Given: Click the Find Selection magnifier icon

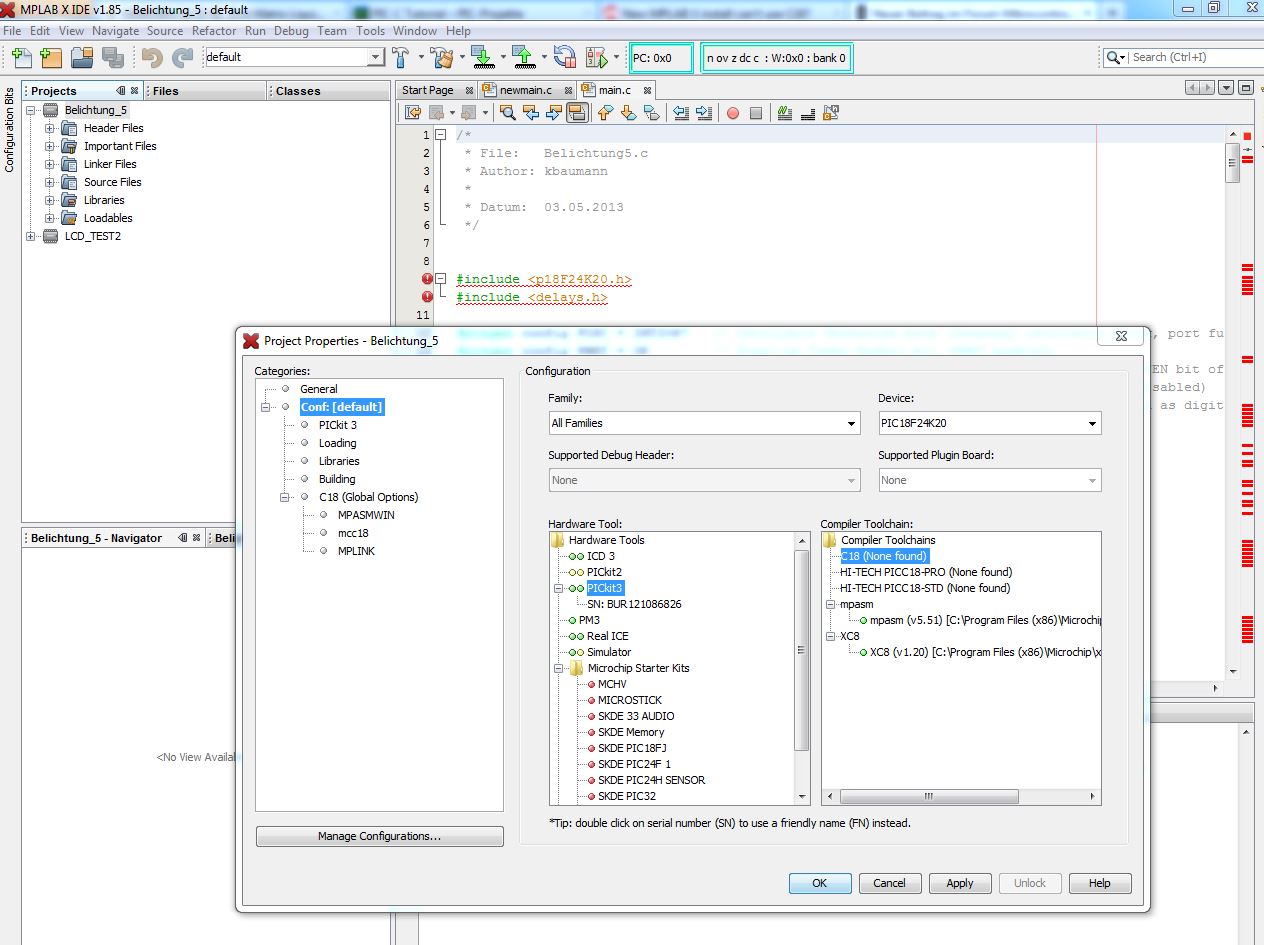Looking at the screenshot, I should 507,113.
